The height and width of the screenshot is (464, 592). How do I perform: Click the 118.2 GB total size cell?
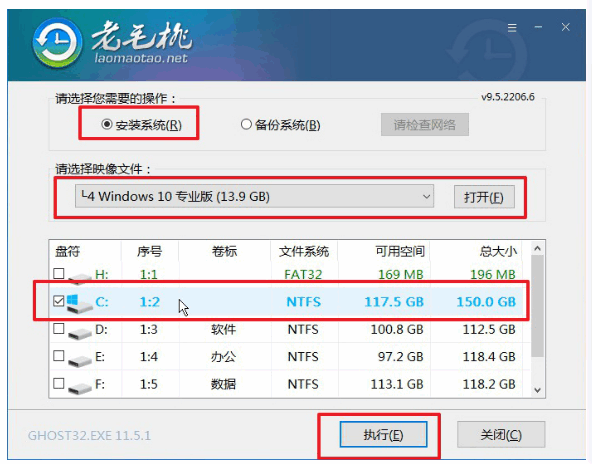pos(489,384)
